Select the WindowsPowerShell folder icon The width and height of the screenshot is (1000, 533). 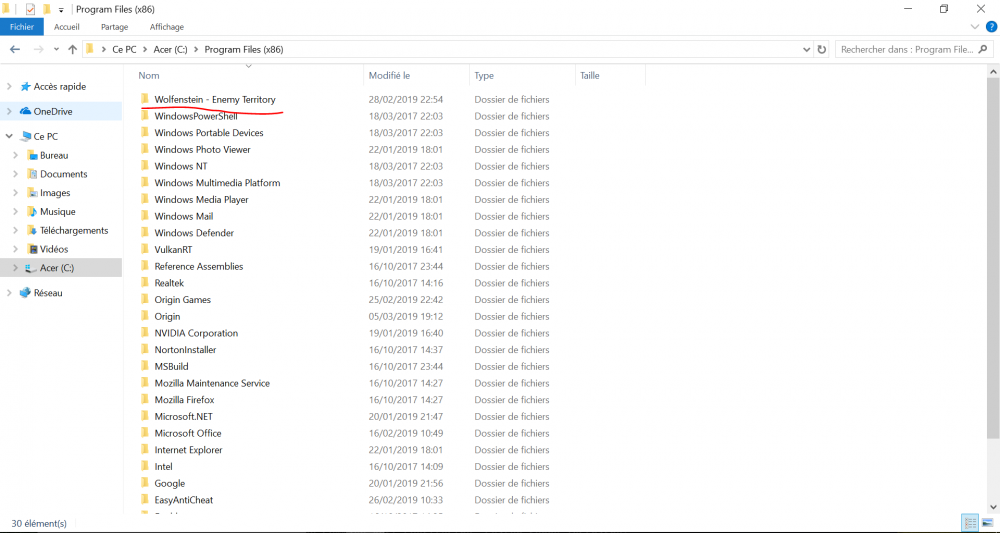tap(145, 116)
